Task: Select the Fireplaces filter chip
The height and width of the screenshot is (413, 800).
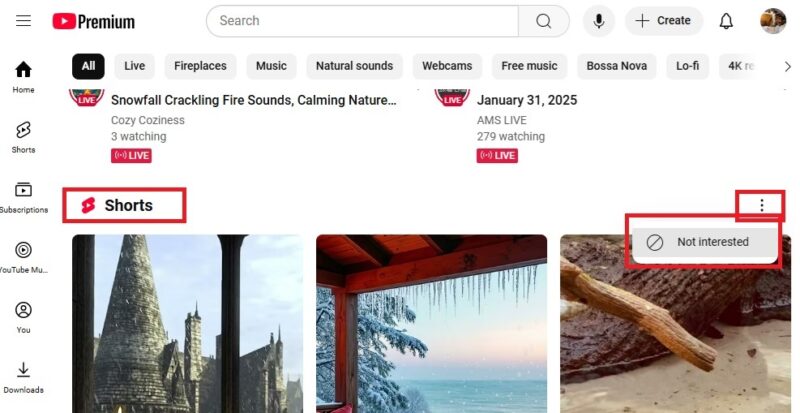Action: click(x=200, y=66)
